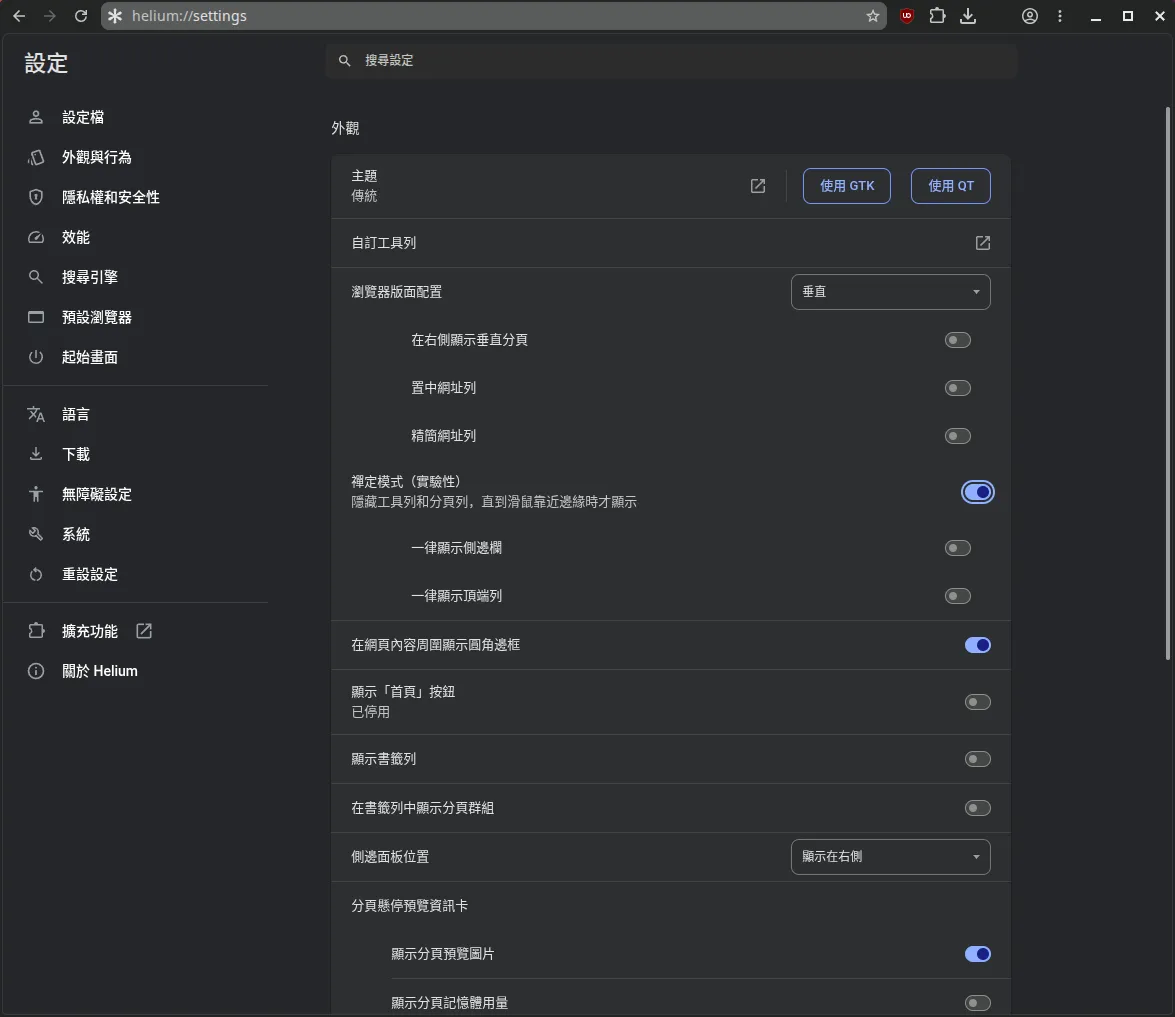Click the Helium site icon in address bar

(115, 16)
